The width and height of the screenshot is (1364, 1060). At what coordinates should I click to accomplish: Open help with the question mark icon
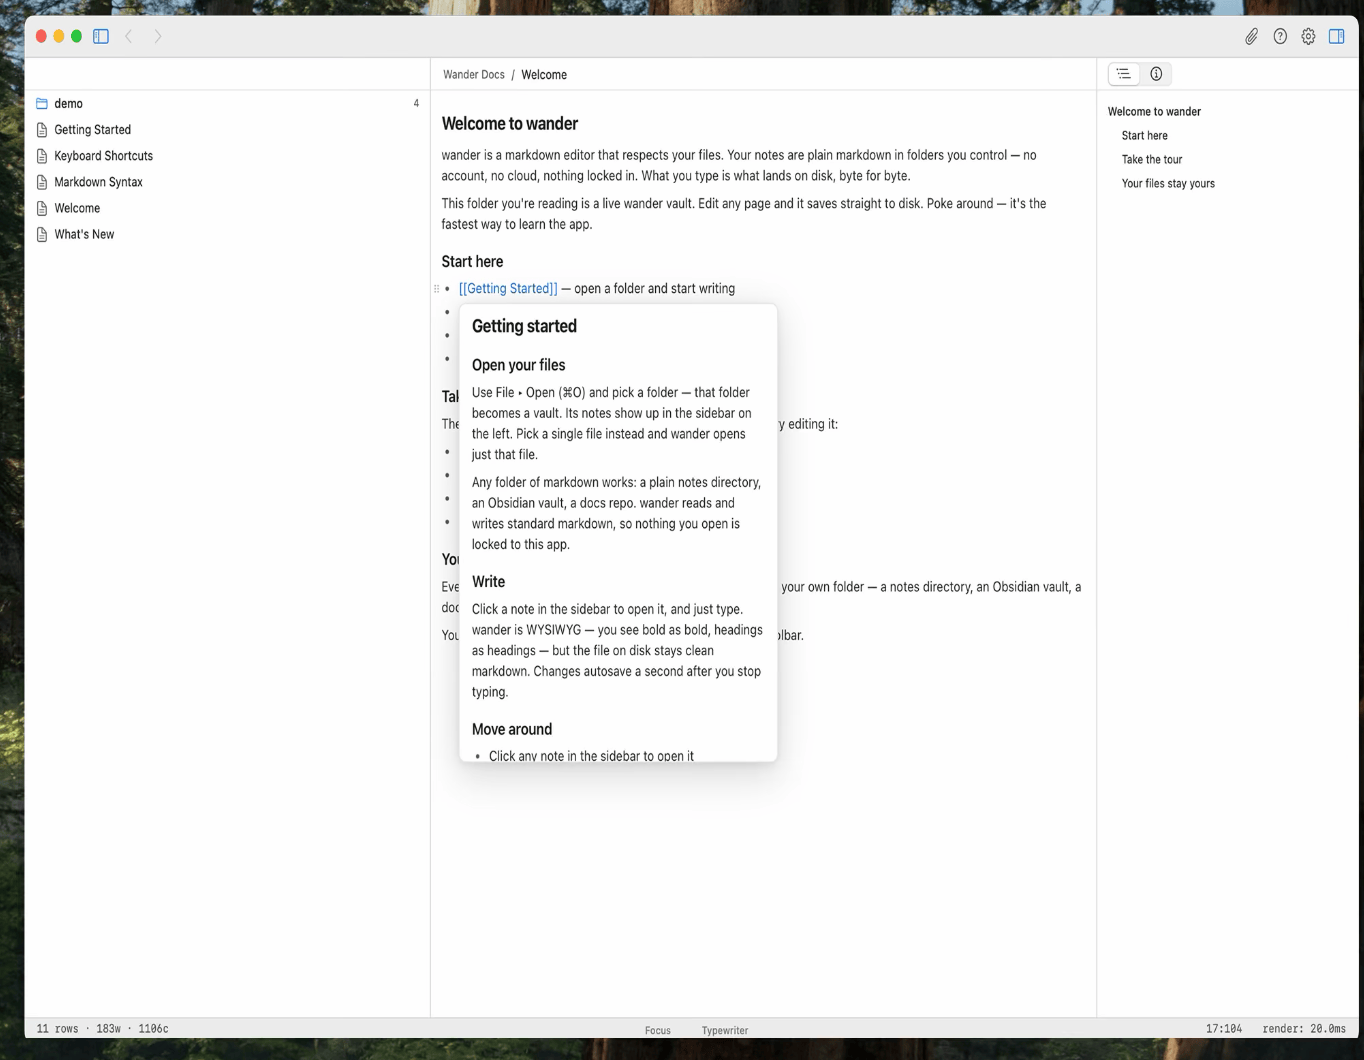coord(1280,36)
